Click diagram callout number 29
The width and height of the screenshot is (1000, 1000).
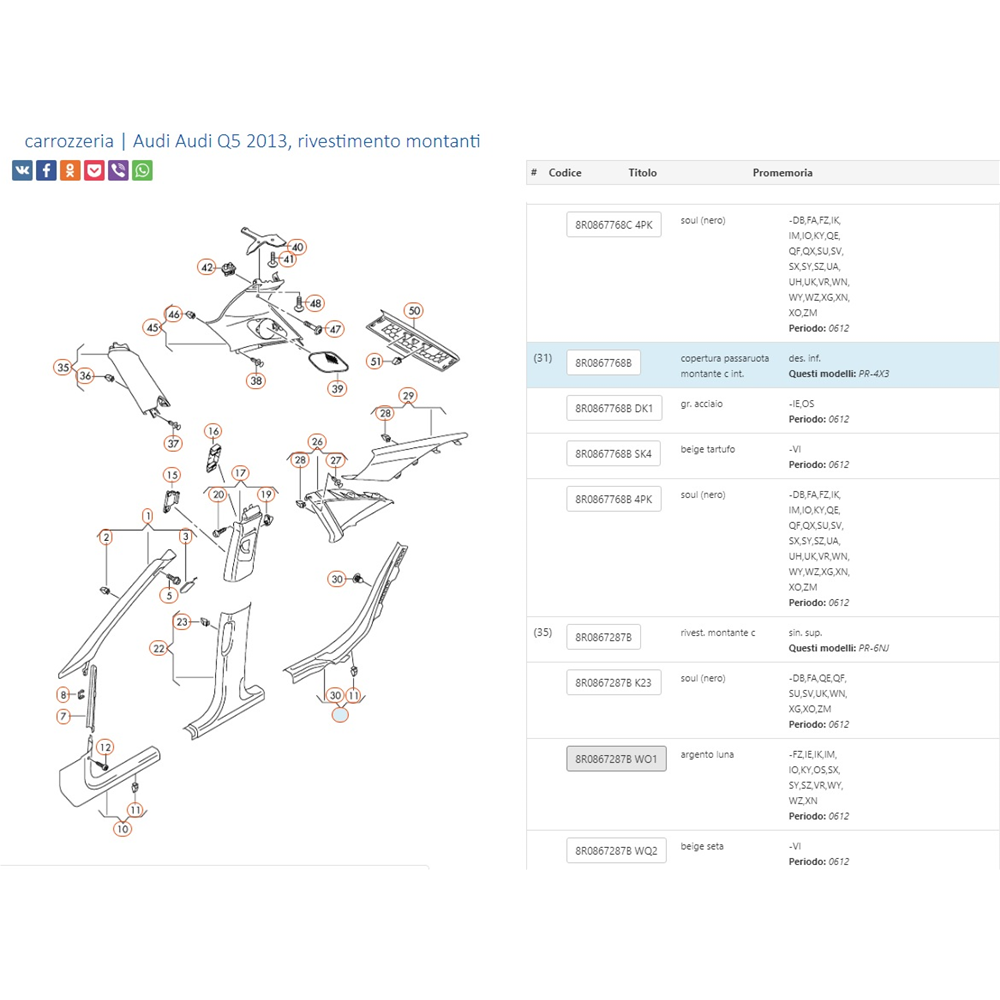pyautogui.click(x=408, y=395)
